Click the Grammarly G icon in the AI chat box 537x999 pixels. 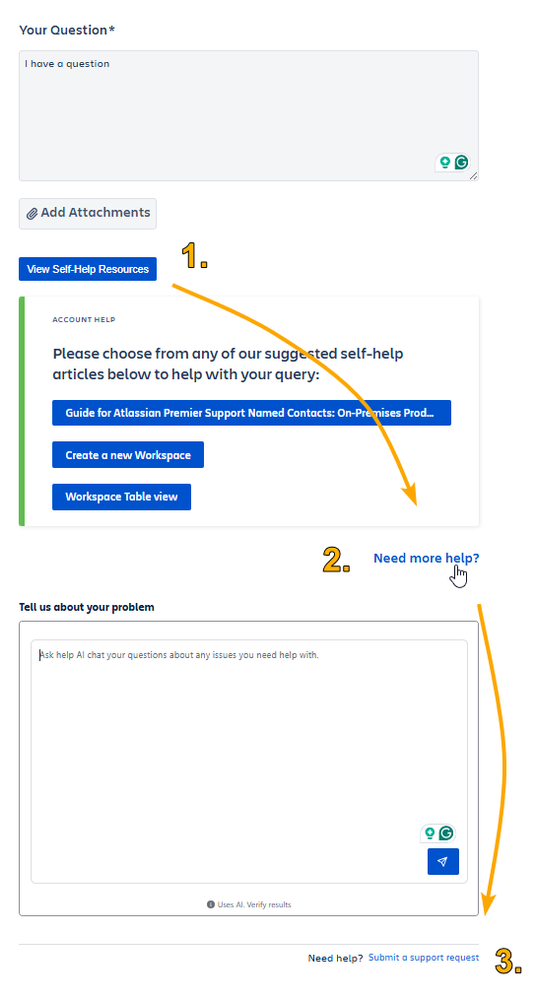coord(446,833)
